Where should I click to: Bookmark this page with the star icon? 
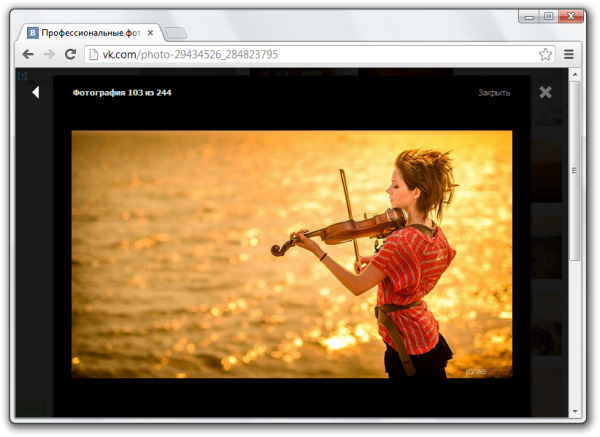pos(545,54)
